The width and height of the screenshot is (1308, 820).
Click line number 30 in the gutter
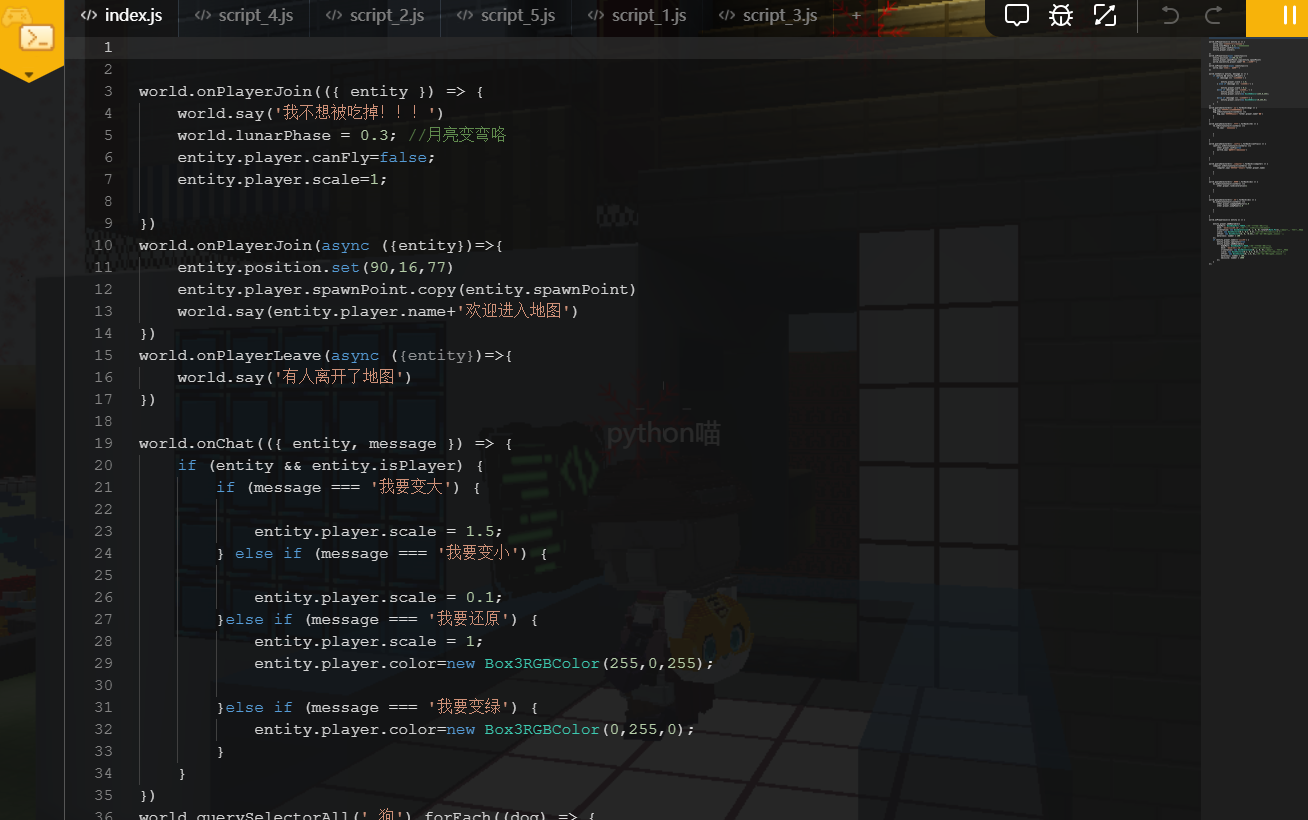point(103,685)
